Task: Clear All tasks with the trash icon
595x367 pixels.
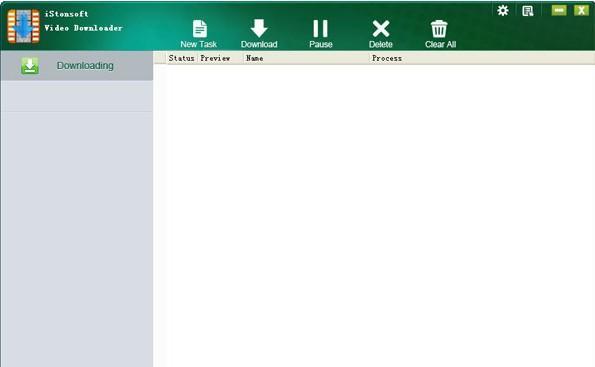Action: tap(440, 34)
